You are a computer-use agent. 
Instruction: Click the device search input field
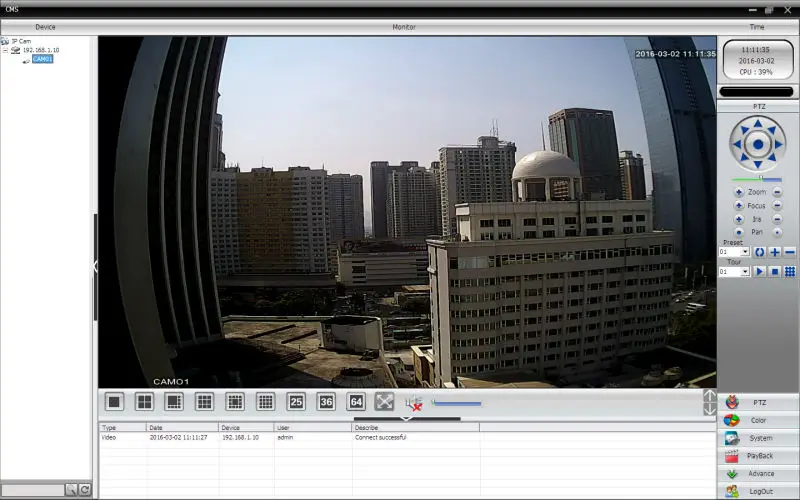(x=33, y=490)
